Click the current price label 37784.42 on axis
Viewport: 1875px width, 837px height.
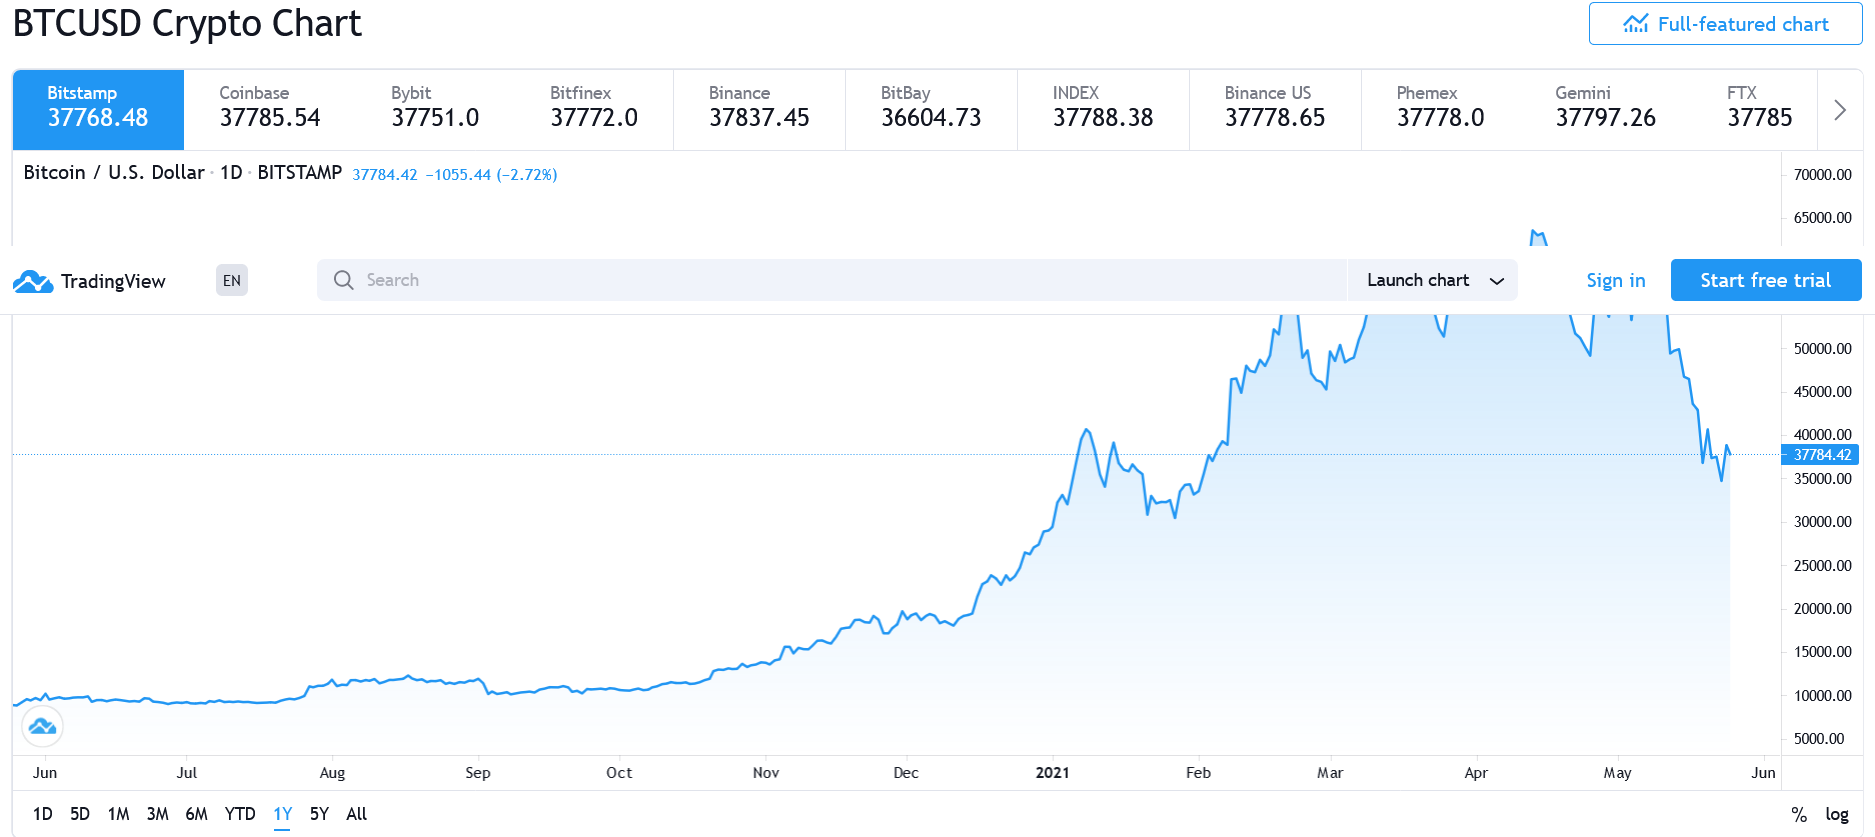(x=1820, y=454)
